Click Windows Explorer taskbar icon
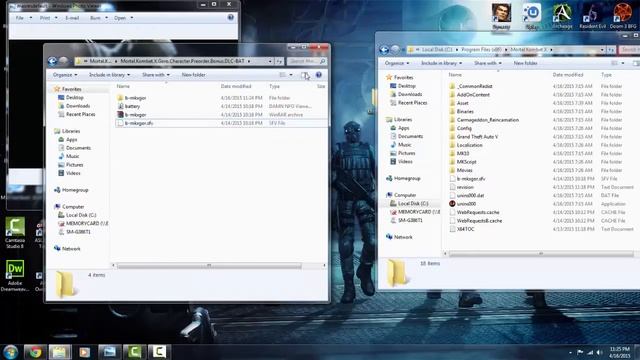The image size is (640, 360). coord(60,352)
